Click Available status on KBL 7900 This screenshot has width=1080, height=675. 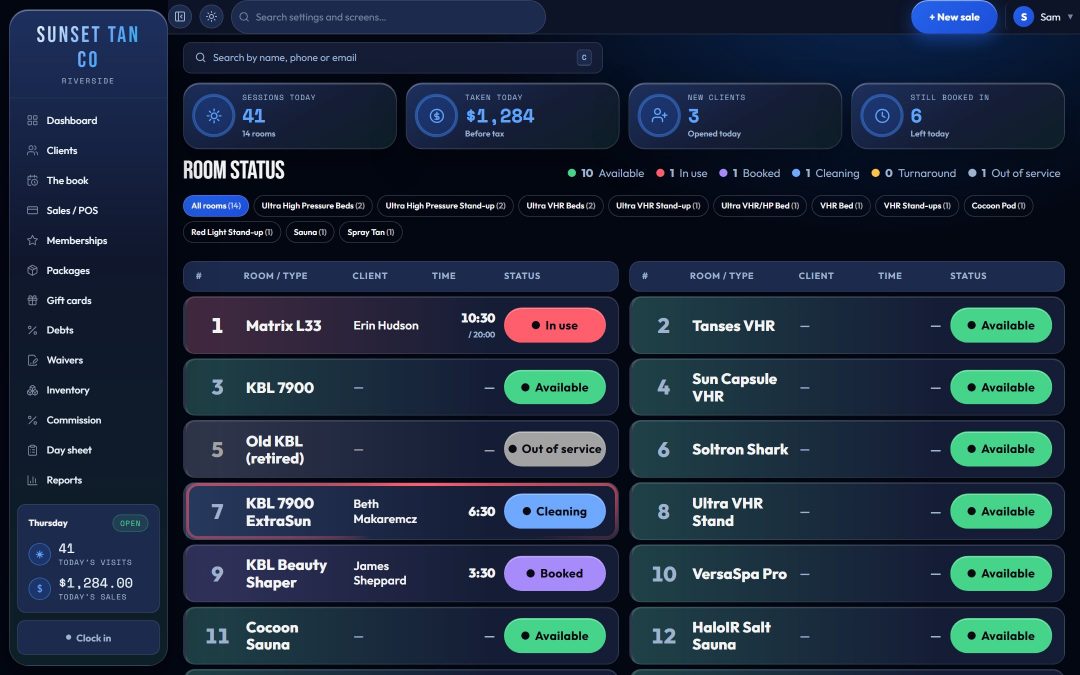(554, 387)
